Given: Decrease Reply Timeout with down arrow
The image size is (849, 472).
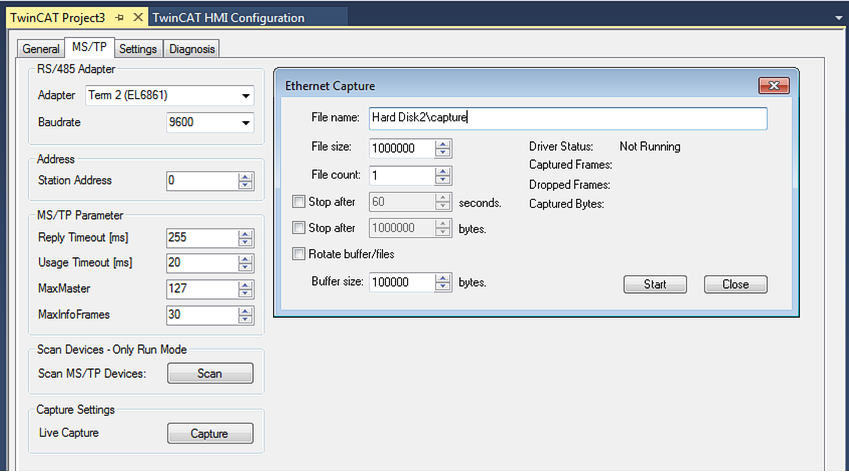Looking at the screenshot, I should click(246, 242).
